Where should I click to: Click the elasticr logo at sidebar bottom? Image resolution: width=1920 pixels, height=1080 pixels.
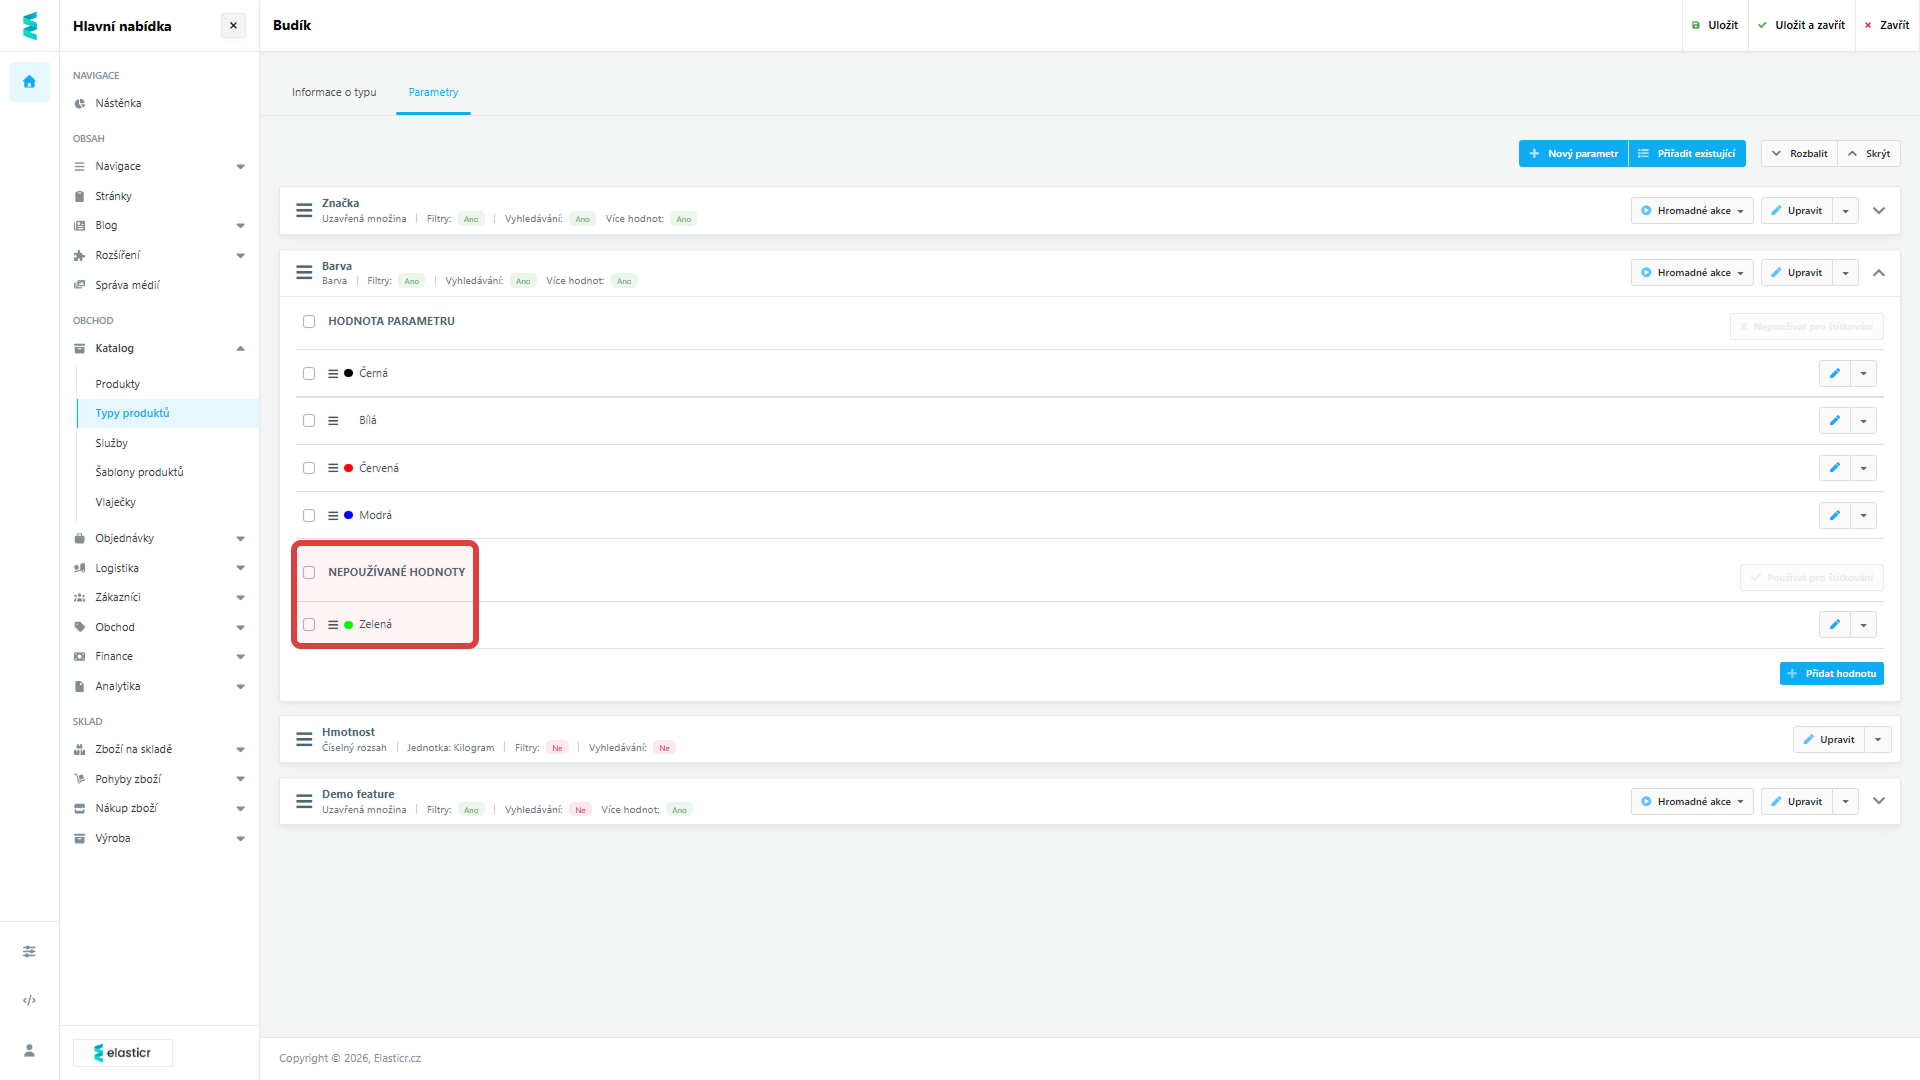[123, 1053]
